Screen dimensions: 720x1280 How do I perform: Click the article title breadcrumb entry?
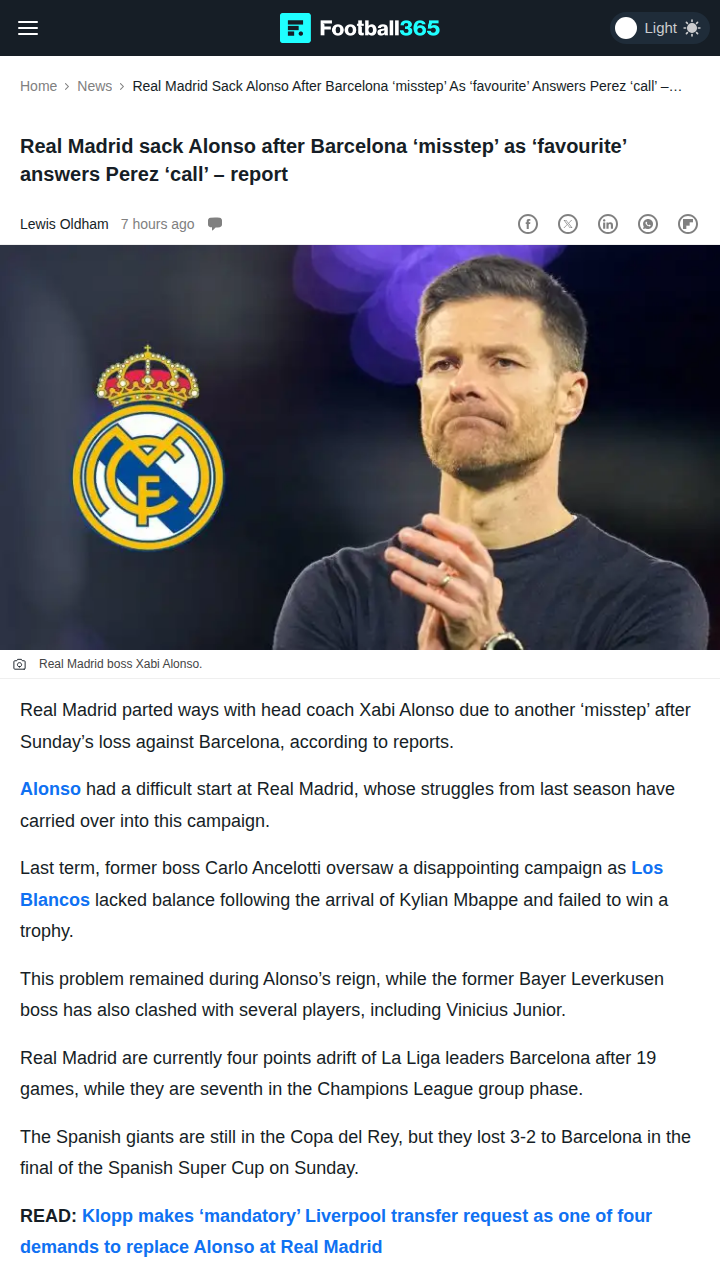[407, 86]
